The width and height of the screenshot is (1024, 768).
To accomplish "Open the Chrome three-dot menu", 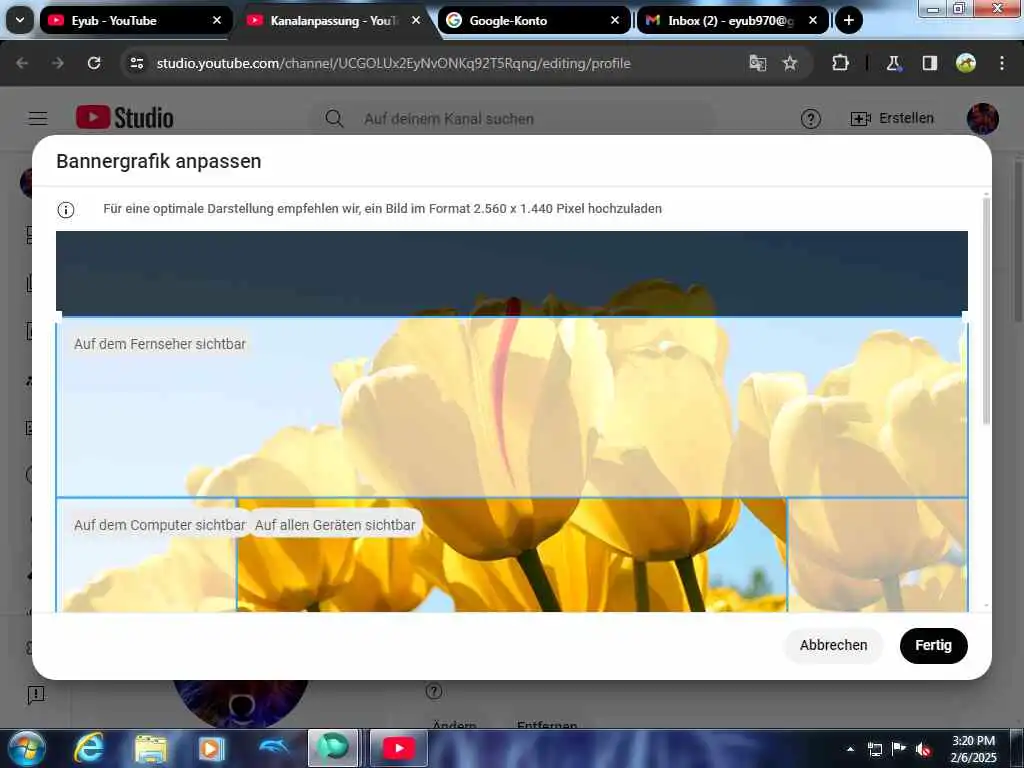I will pyautogui.click(x=1002, y=63).
